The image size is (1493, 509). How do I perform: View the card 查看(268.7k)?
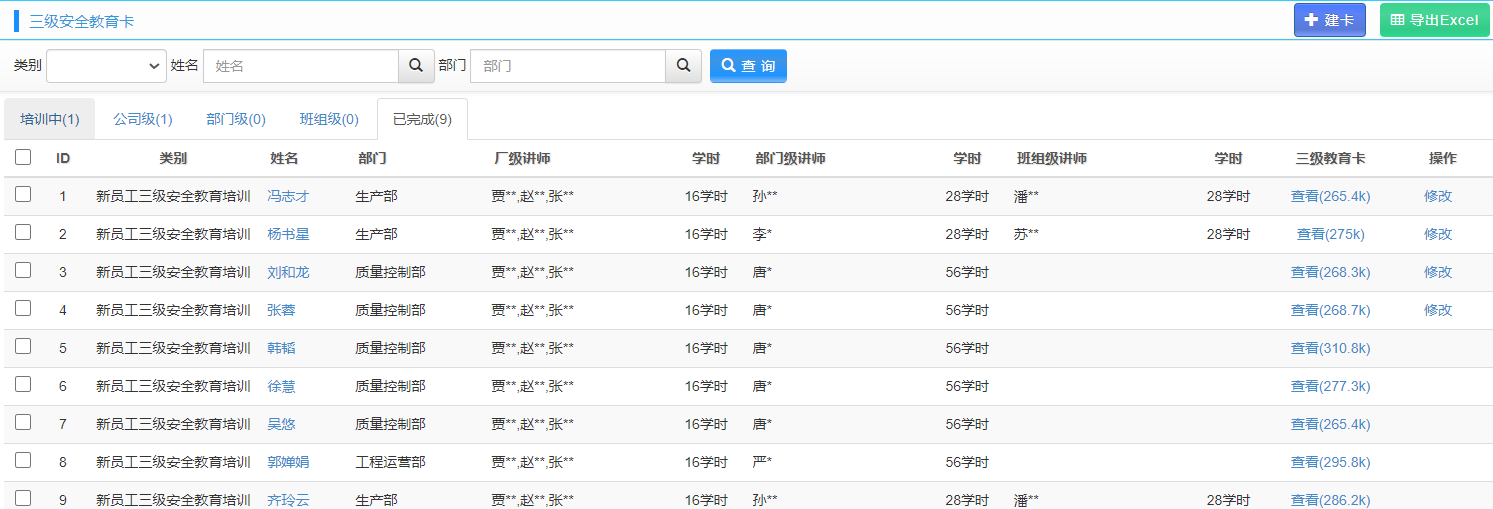(x=1330, y=310)
